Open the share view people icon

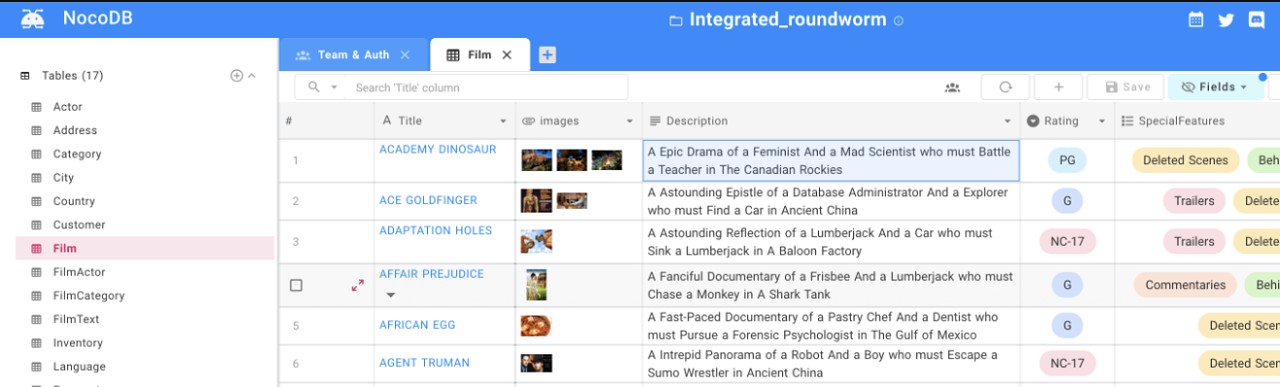(952, 87)
